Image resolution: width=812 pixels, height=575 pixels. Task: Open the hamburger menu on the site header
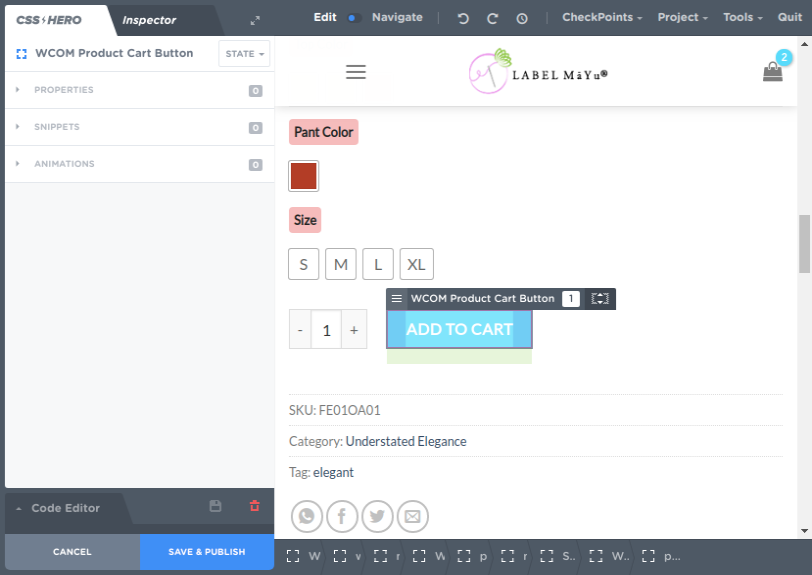pyautogui.click(x=356, y=72)
